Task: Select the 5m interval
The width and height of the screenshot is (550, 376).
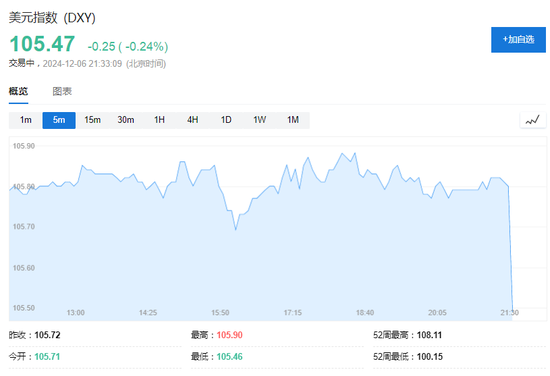Action: click(59, 120)
